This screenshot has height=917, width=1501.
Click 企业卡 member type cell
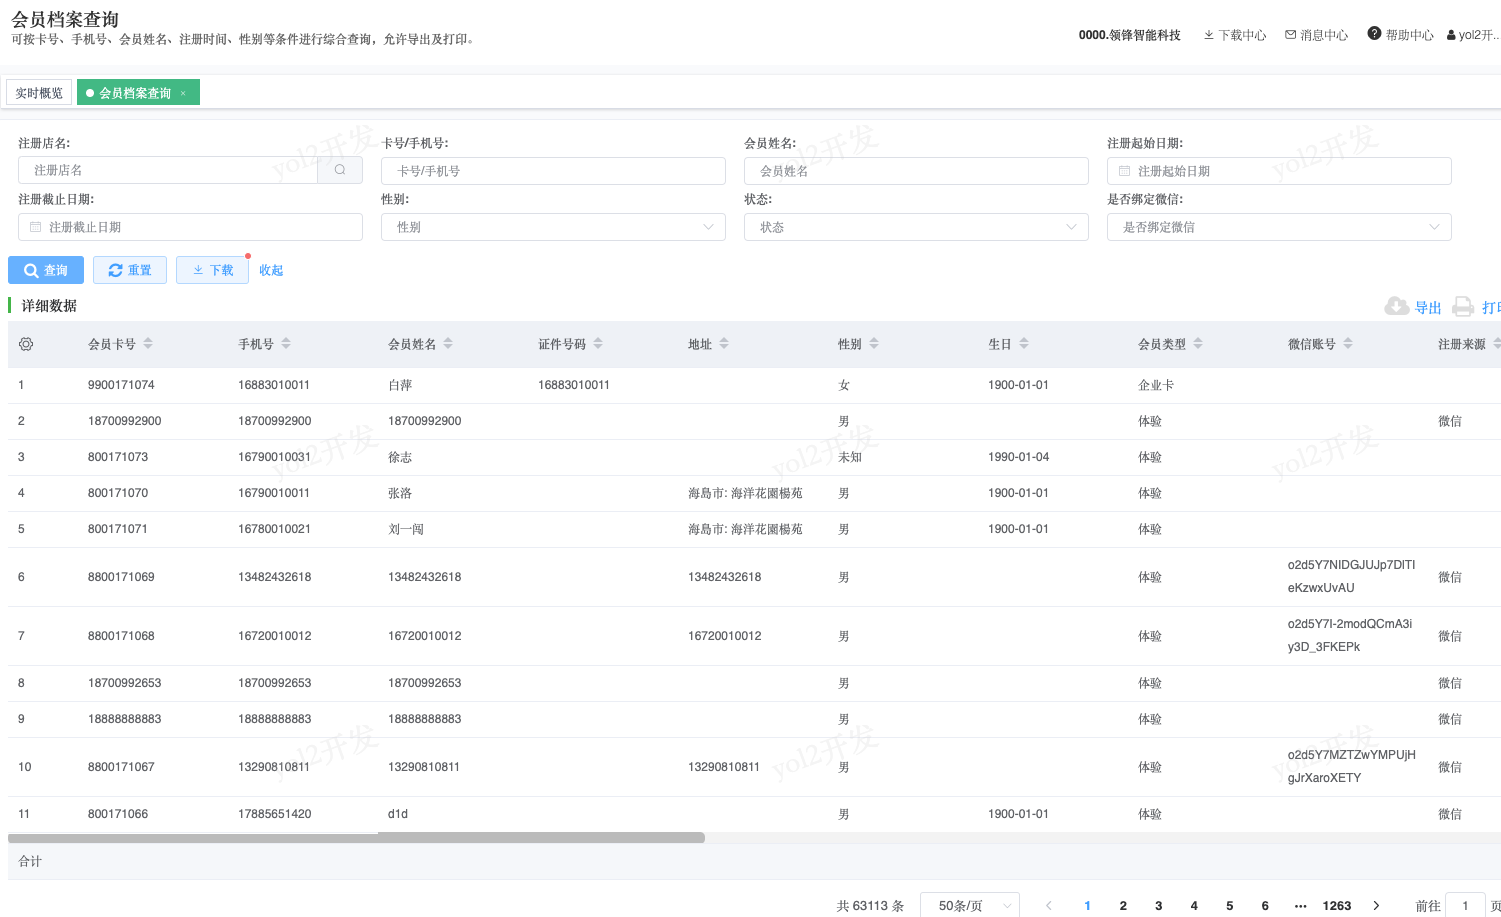[x=1156, y=385]
